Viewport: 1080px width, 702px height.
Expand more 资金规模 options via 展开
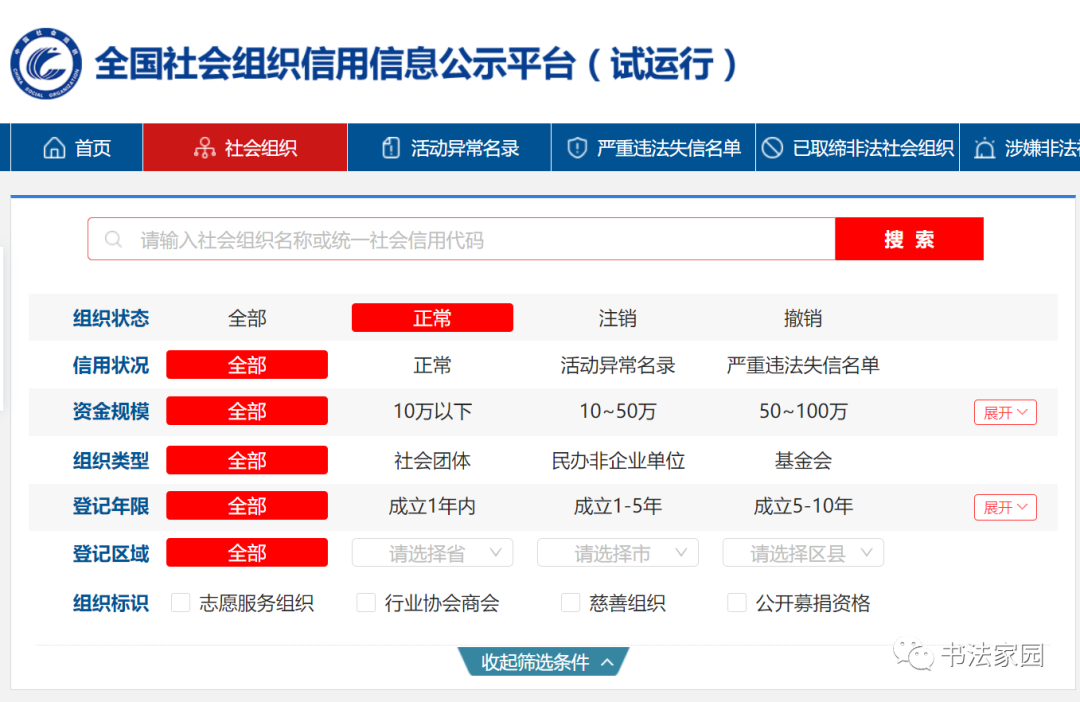1004,411
